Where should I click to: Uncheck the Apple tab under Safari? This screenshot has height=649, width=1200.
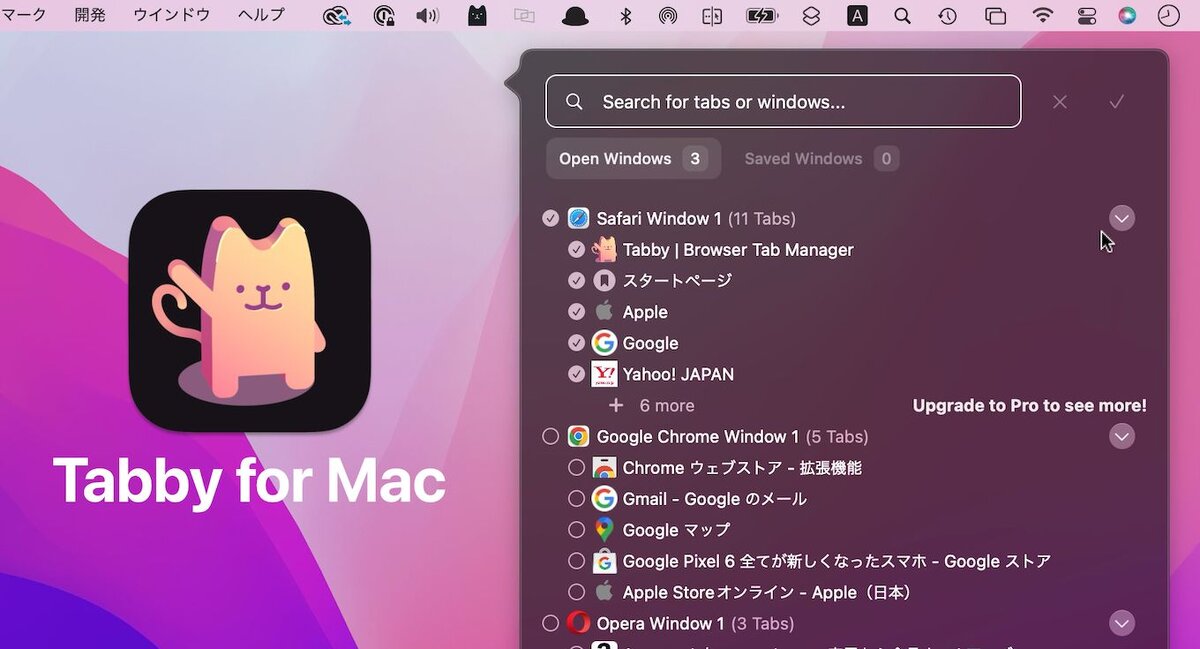click(576, 312)
